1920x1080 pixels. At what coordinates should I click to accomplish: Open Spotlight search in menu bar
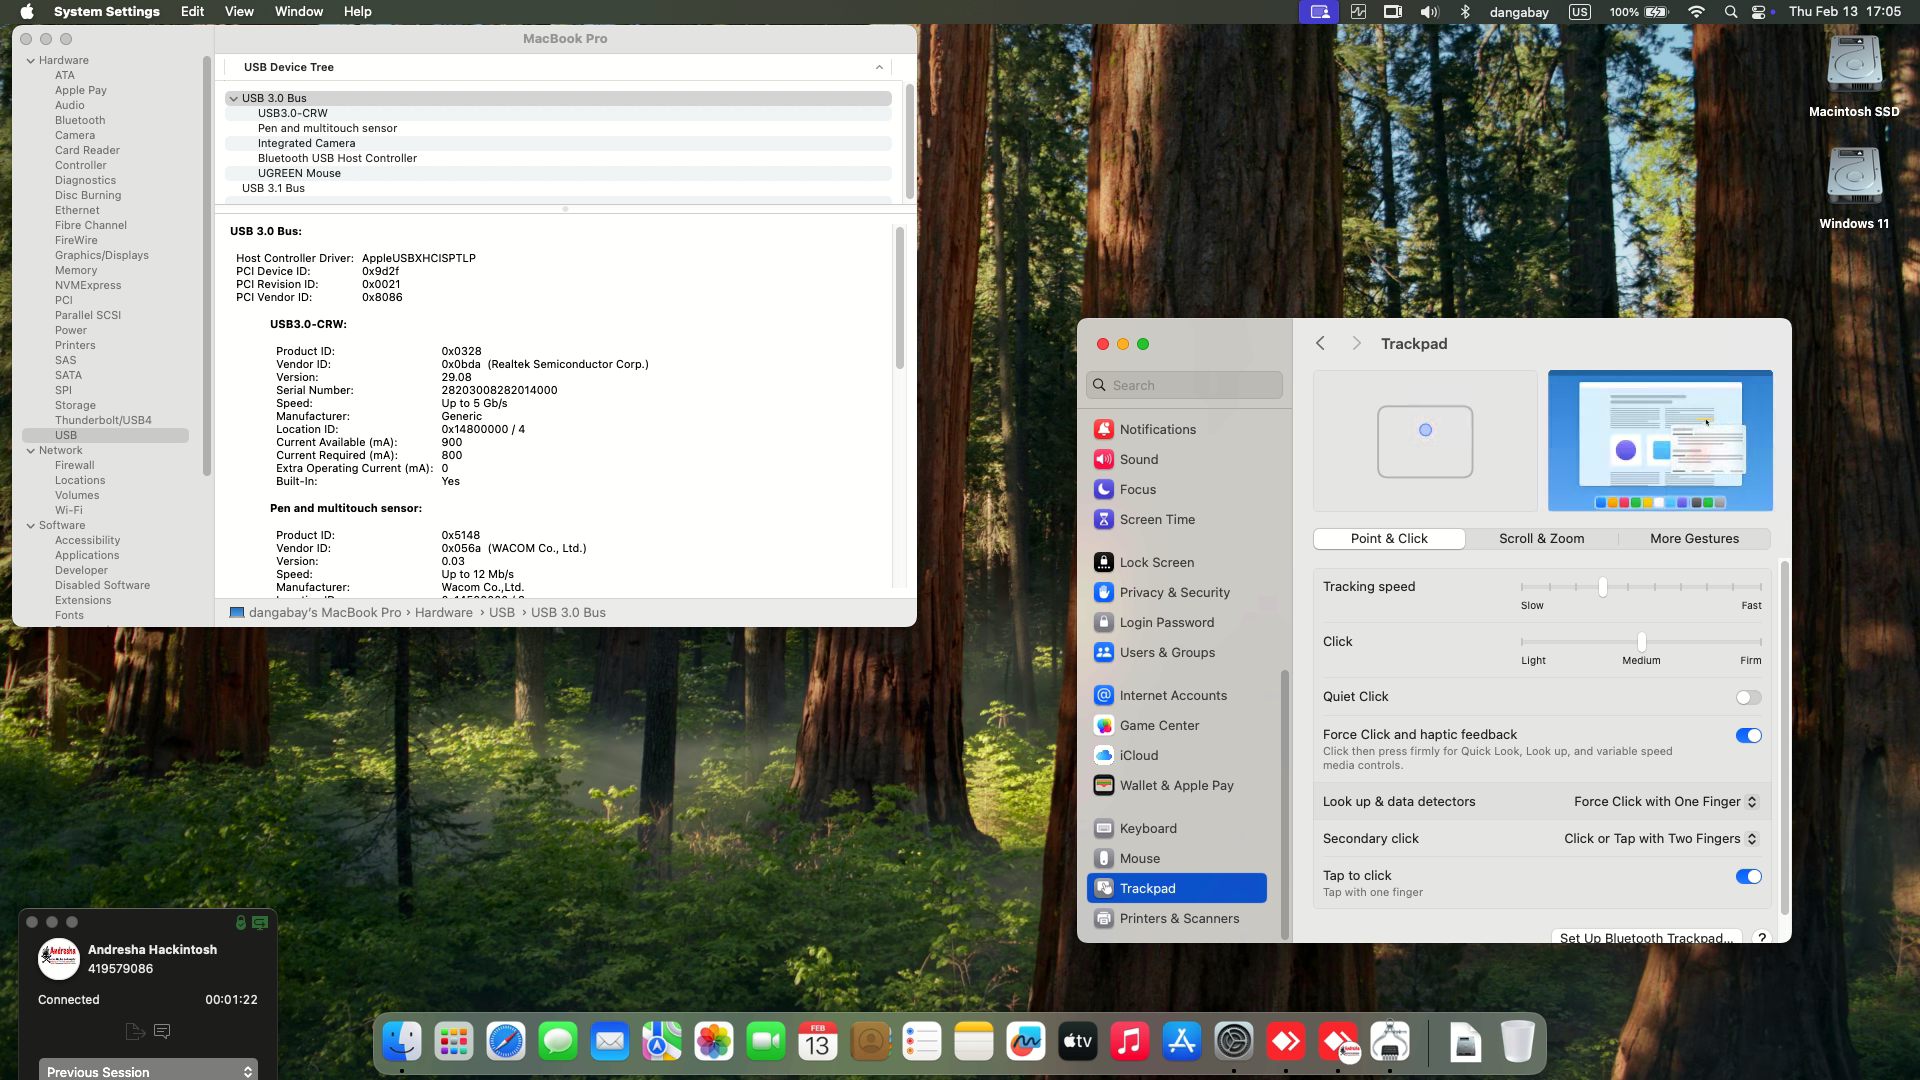coord(1730,12)
